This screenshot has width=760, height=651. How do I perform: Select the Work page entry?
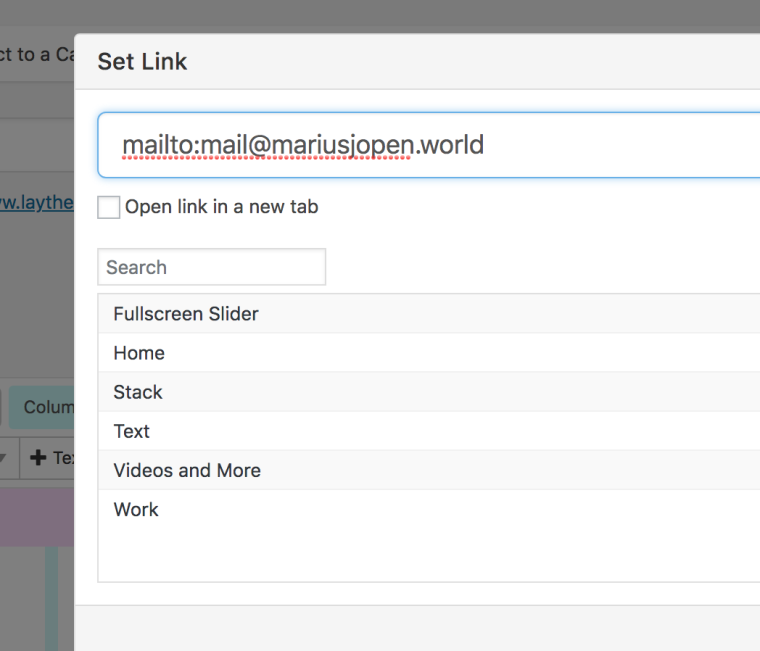[x=136, y=509]
